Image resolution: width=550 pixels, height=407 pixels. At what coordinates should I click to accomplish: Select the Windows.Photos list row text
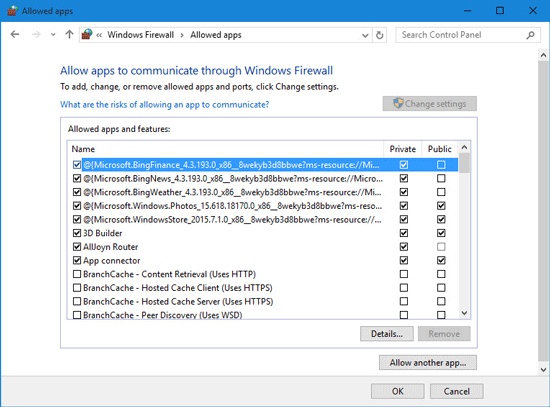(232, 206)
